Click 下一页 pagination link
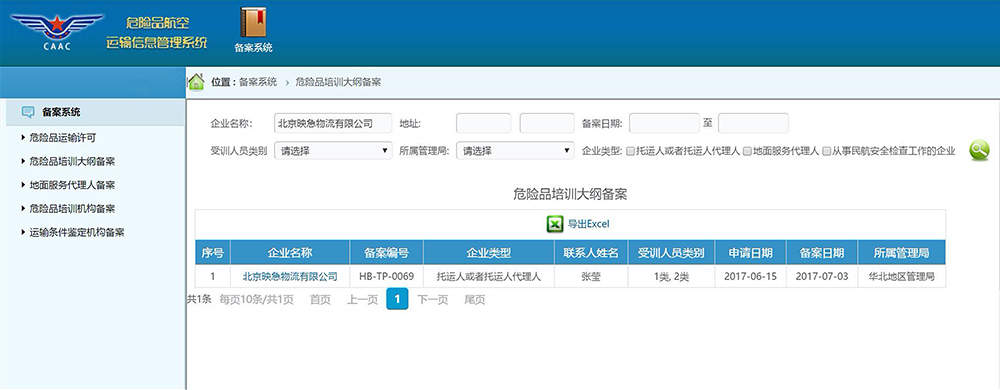Screen dimensions: 1000x390 point(432,300)
